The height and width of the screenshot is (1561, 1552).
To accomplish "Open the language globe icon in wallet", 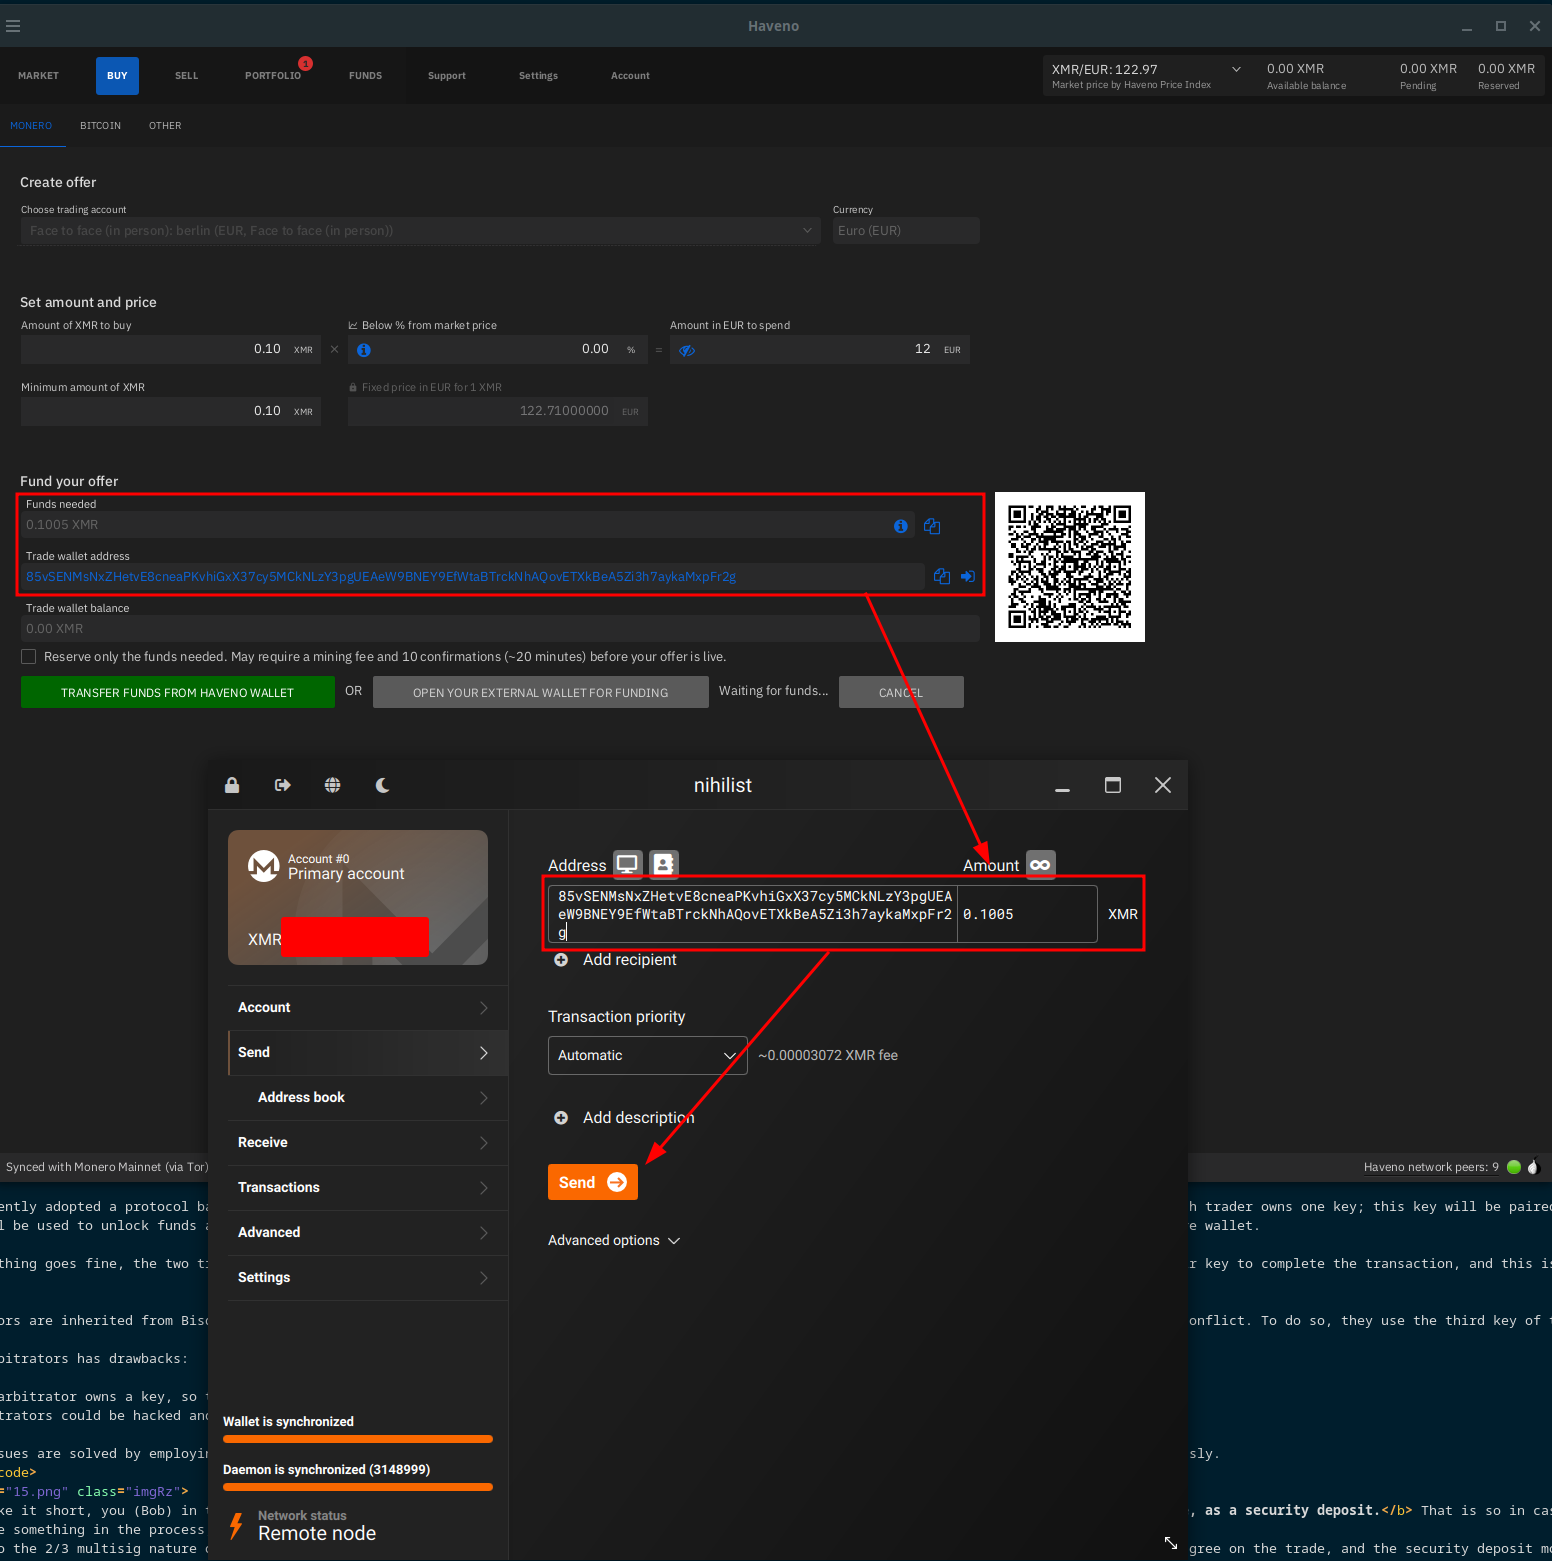I will coord(333,785).
